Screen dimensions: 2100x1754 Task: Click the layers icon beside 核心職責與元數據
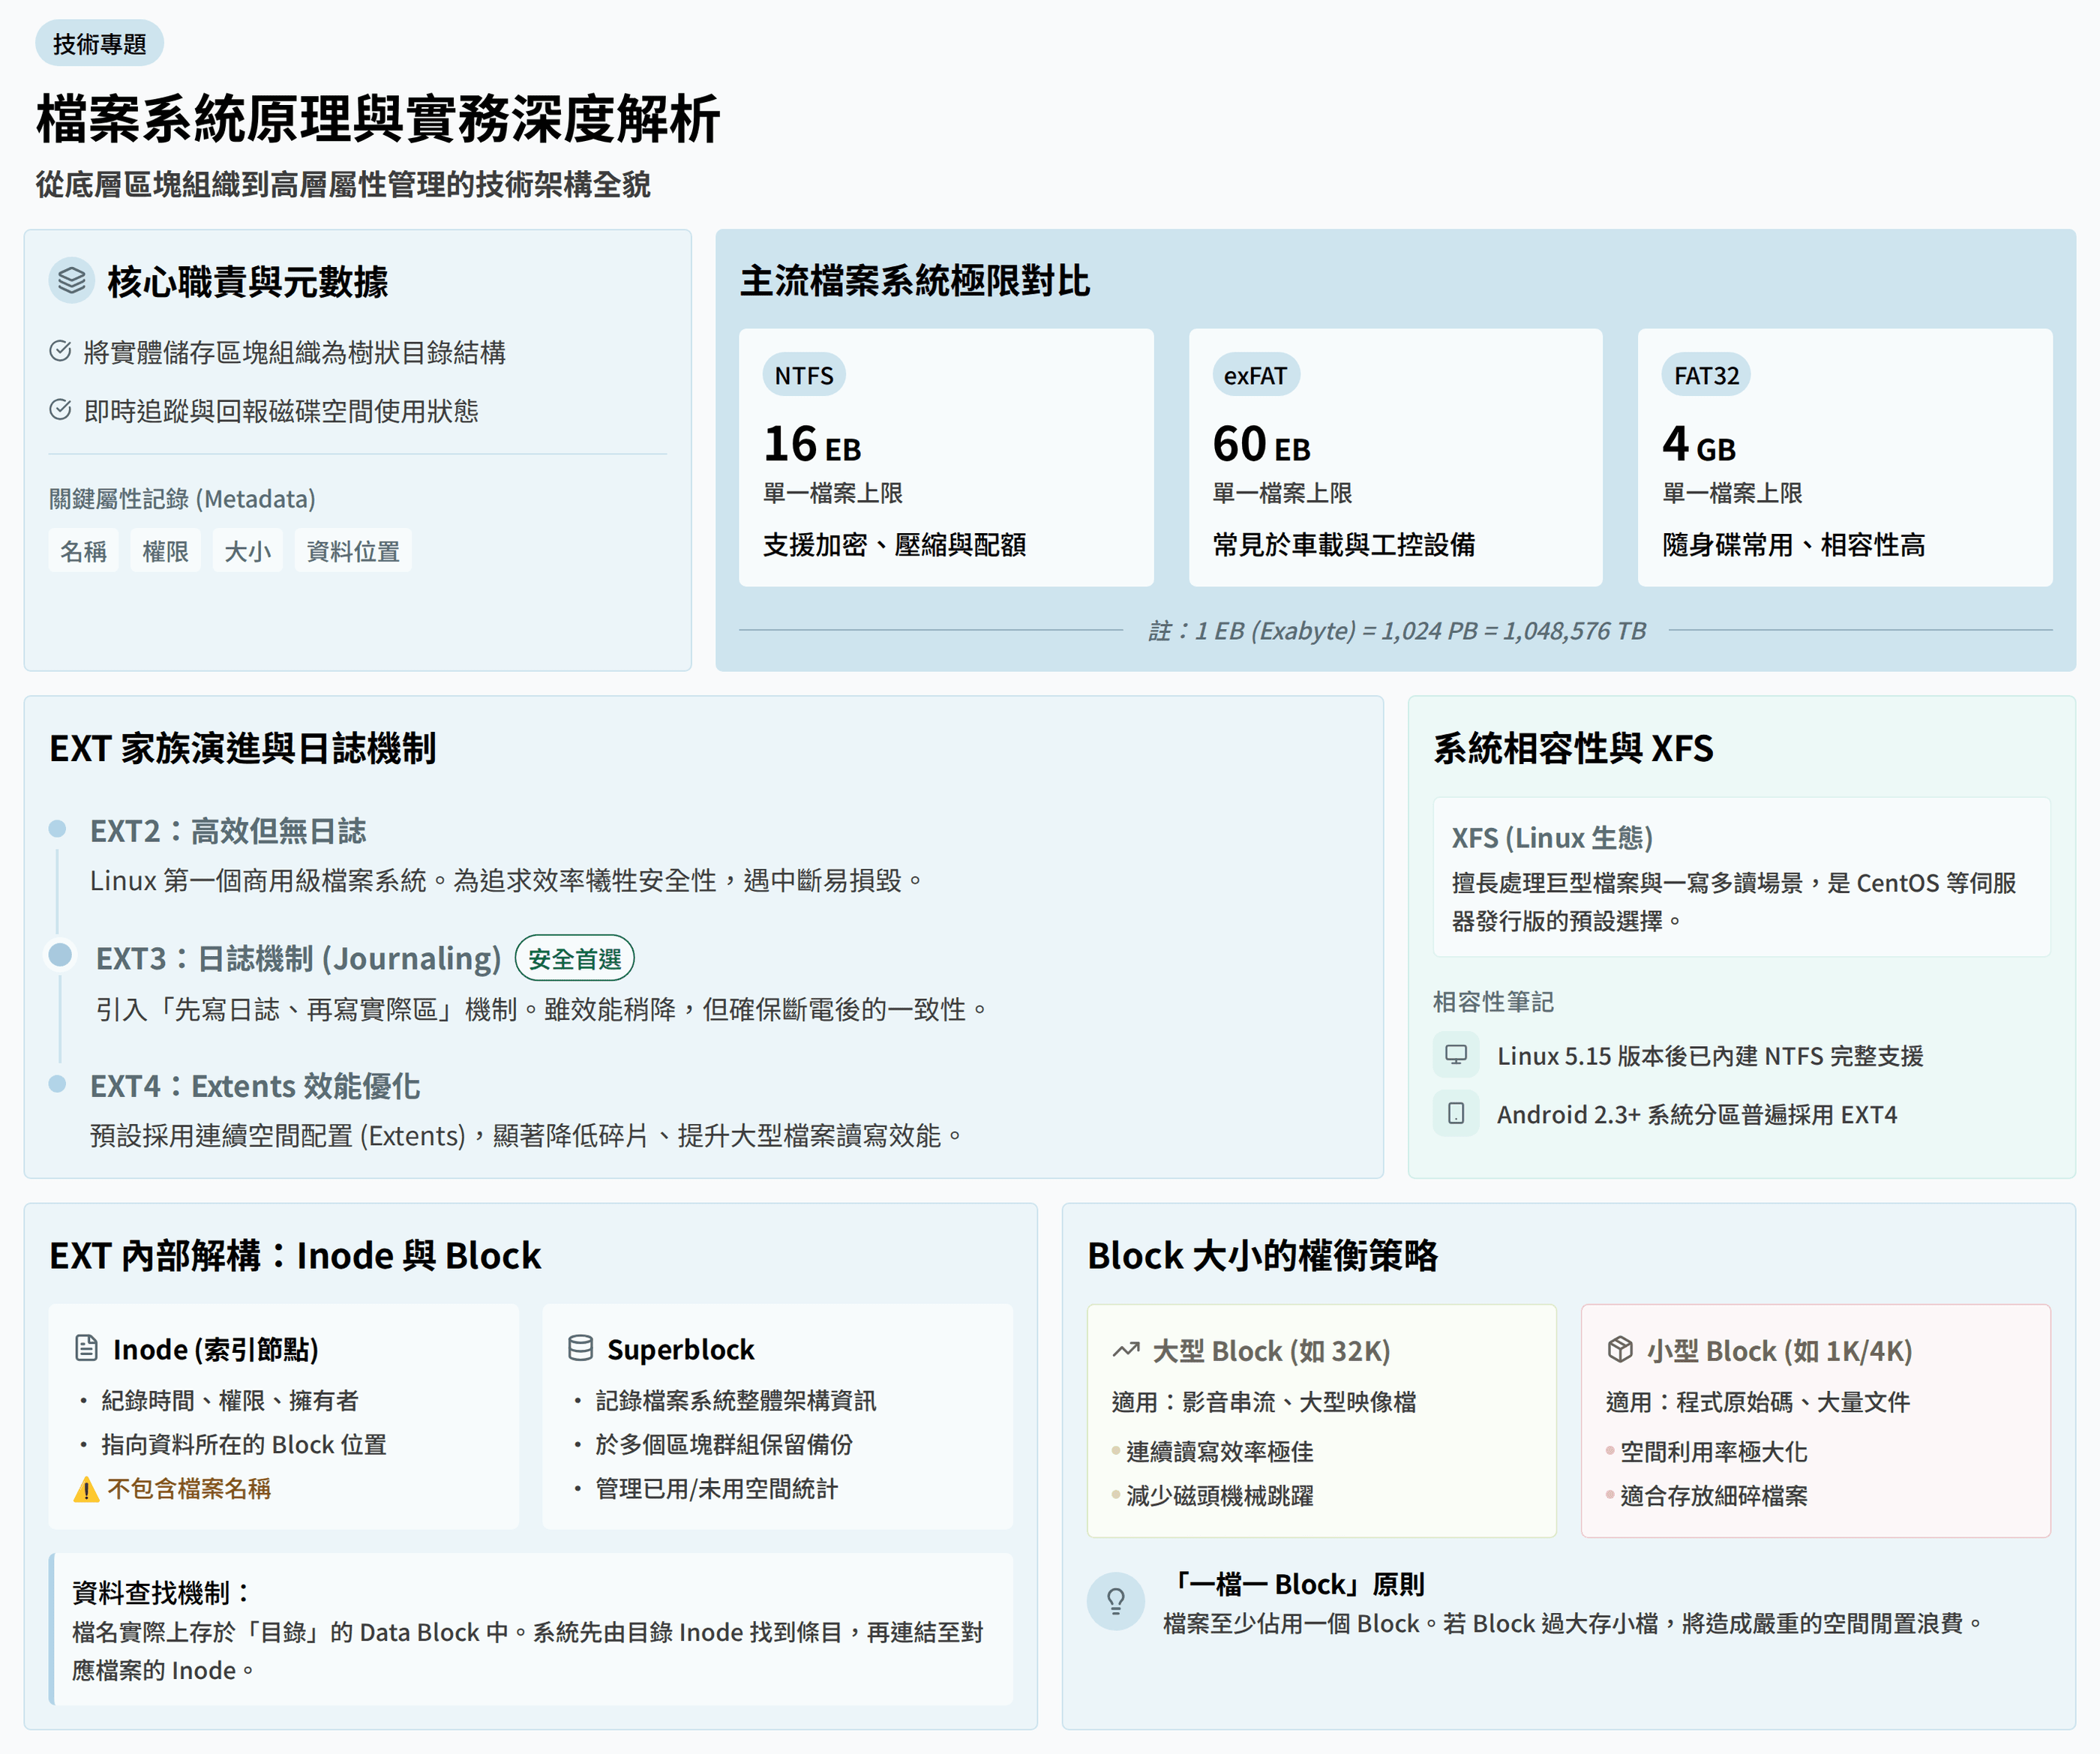click(72, 281)
